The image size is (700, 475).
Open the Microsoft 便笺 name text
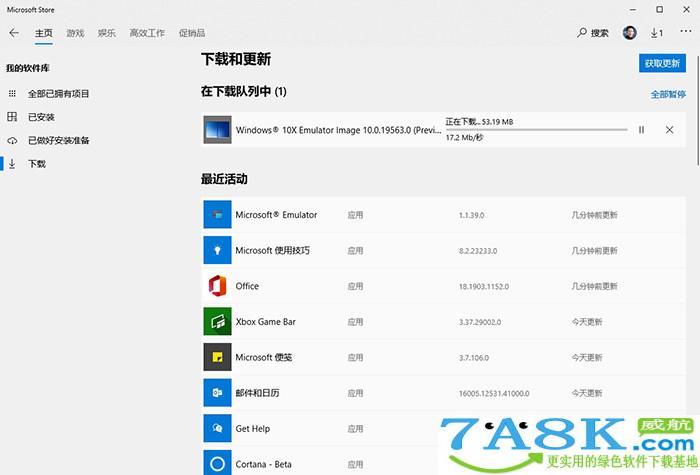(x=263, y=358)
